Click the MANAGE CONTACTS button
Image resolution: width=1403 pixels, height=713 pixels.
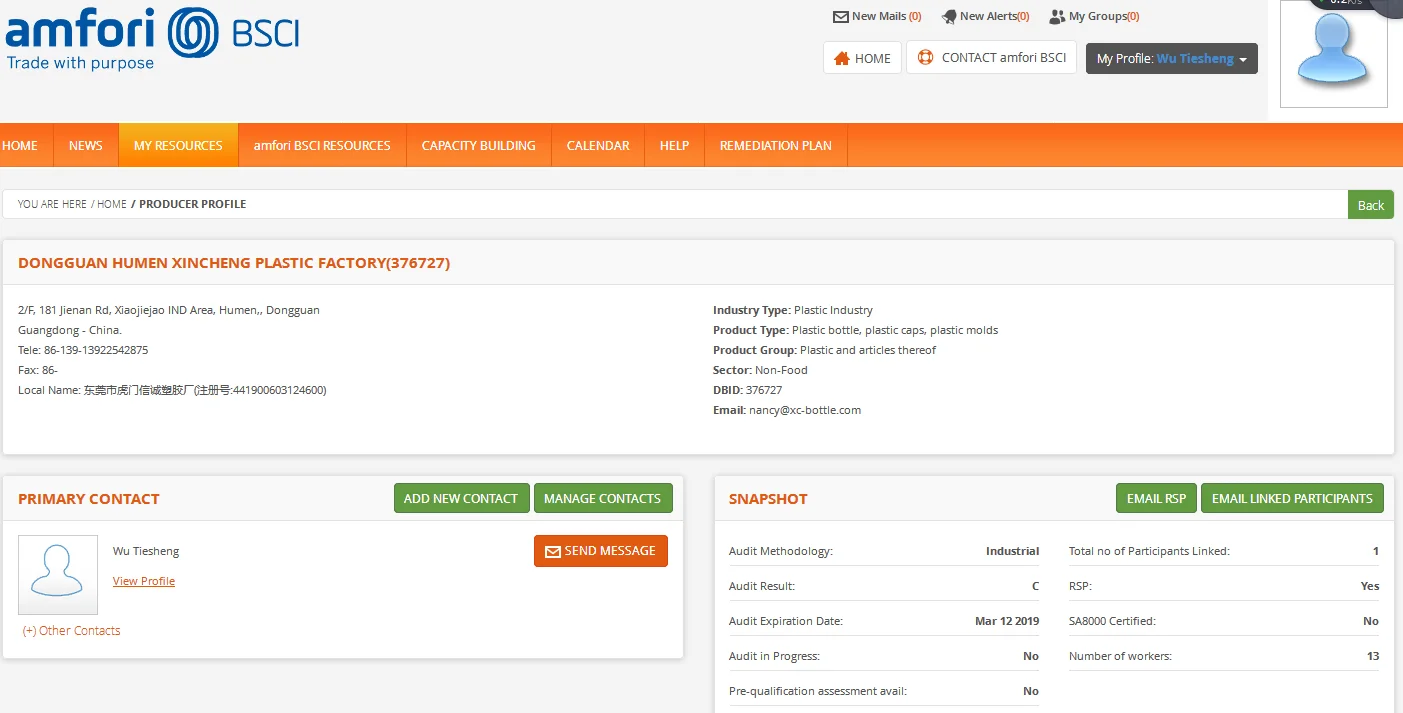[x=602, y=498]
